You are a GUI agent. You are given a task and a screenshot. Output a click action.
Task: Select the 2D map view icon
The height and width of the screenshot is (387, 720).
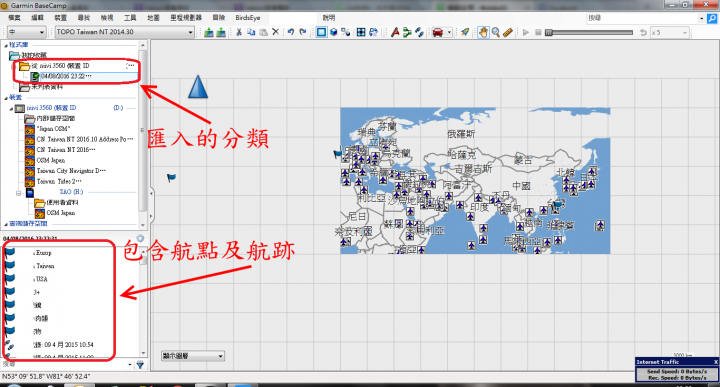coord(321,32)
